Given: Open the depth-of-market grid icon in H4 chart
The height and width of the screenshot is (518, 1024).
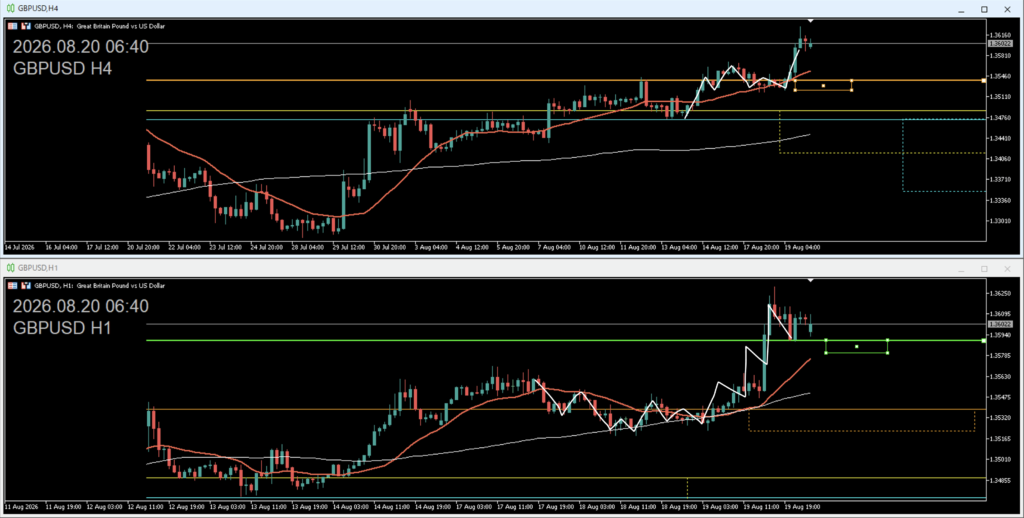Looking at the screenshot, I should [x=12, y=26].
